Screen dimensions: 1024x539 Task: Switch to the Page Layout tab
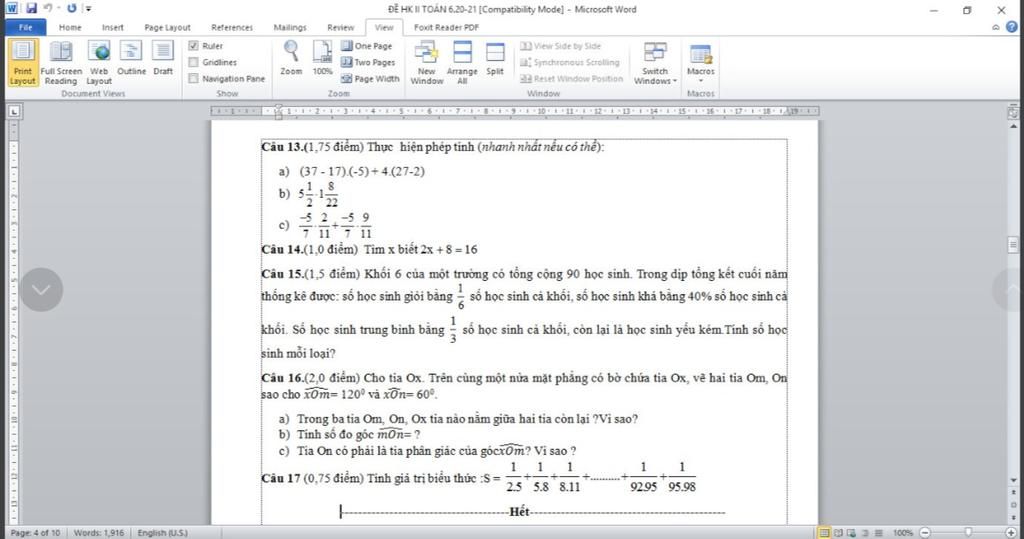167,27
